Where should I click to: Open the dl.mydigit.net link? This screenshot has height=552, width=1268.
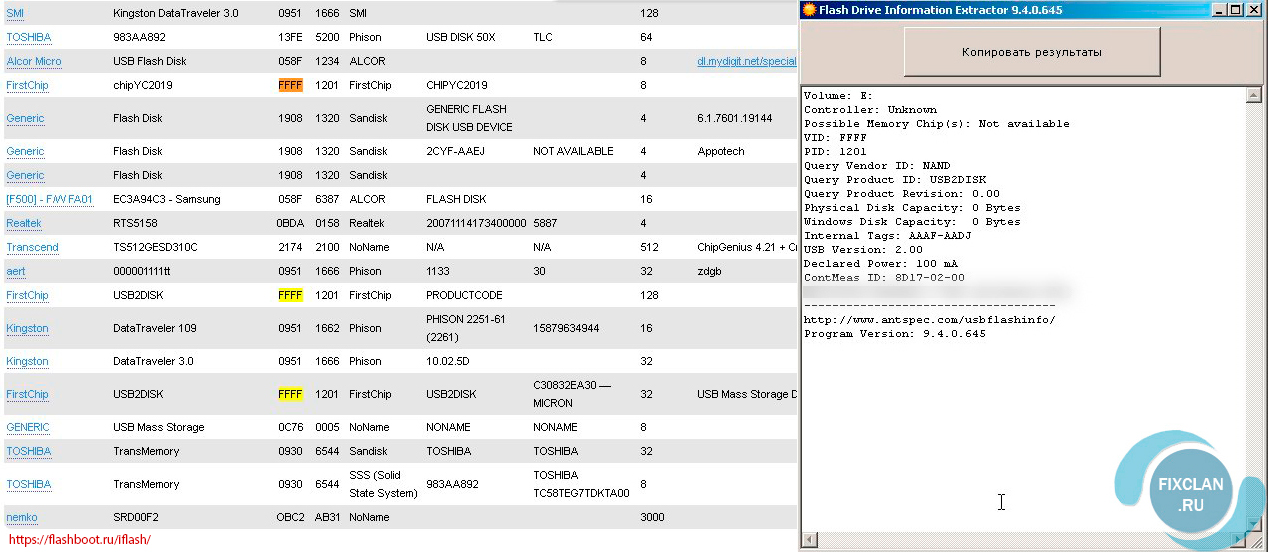tap(746, 61)
